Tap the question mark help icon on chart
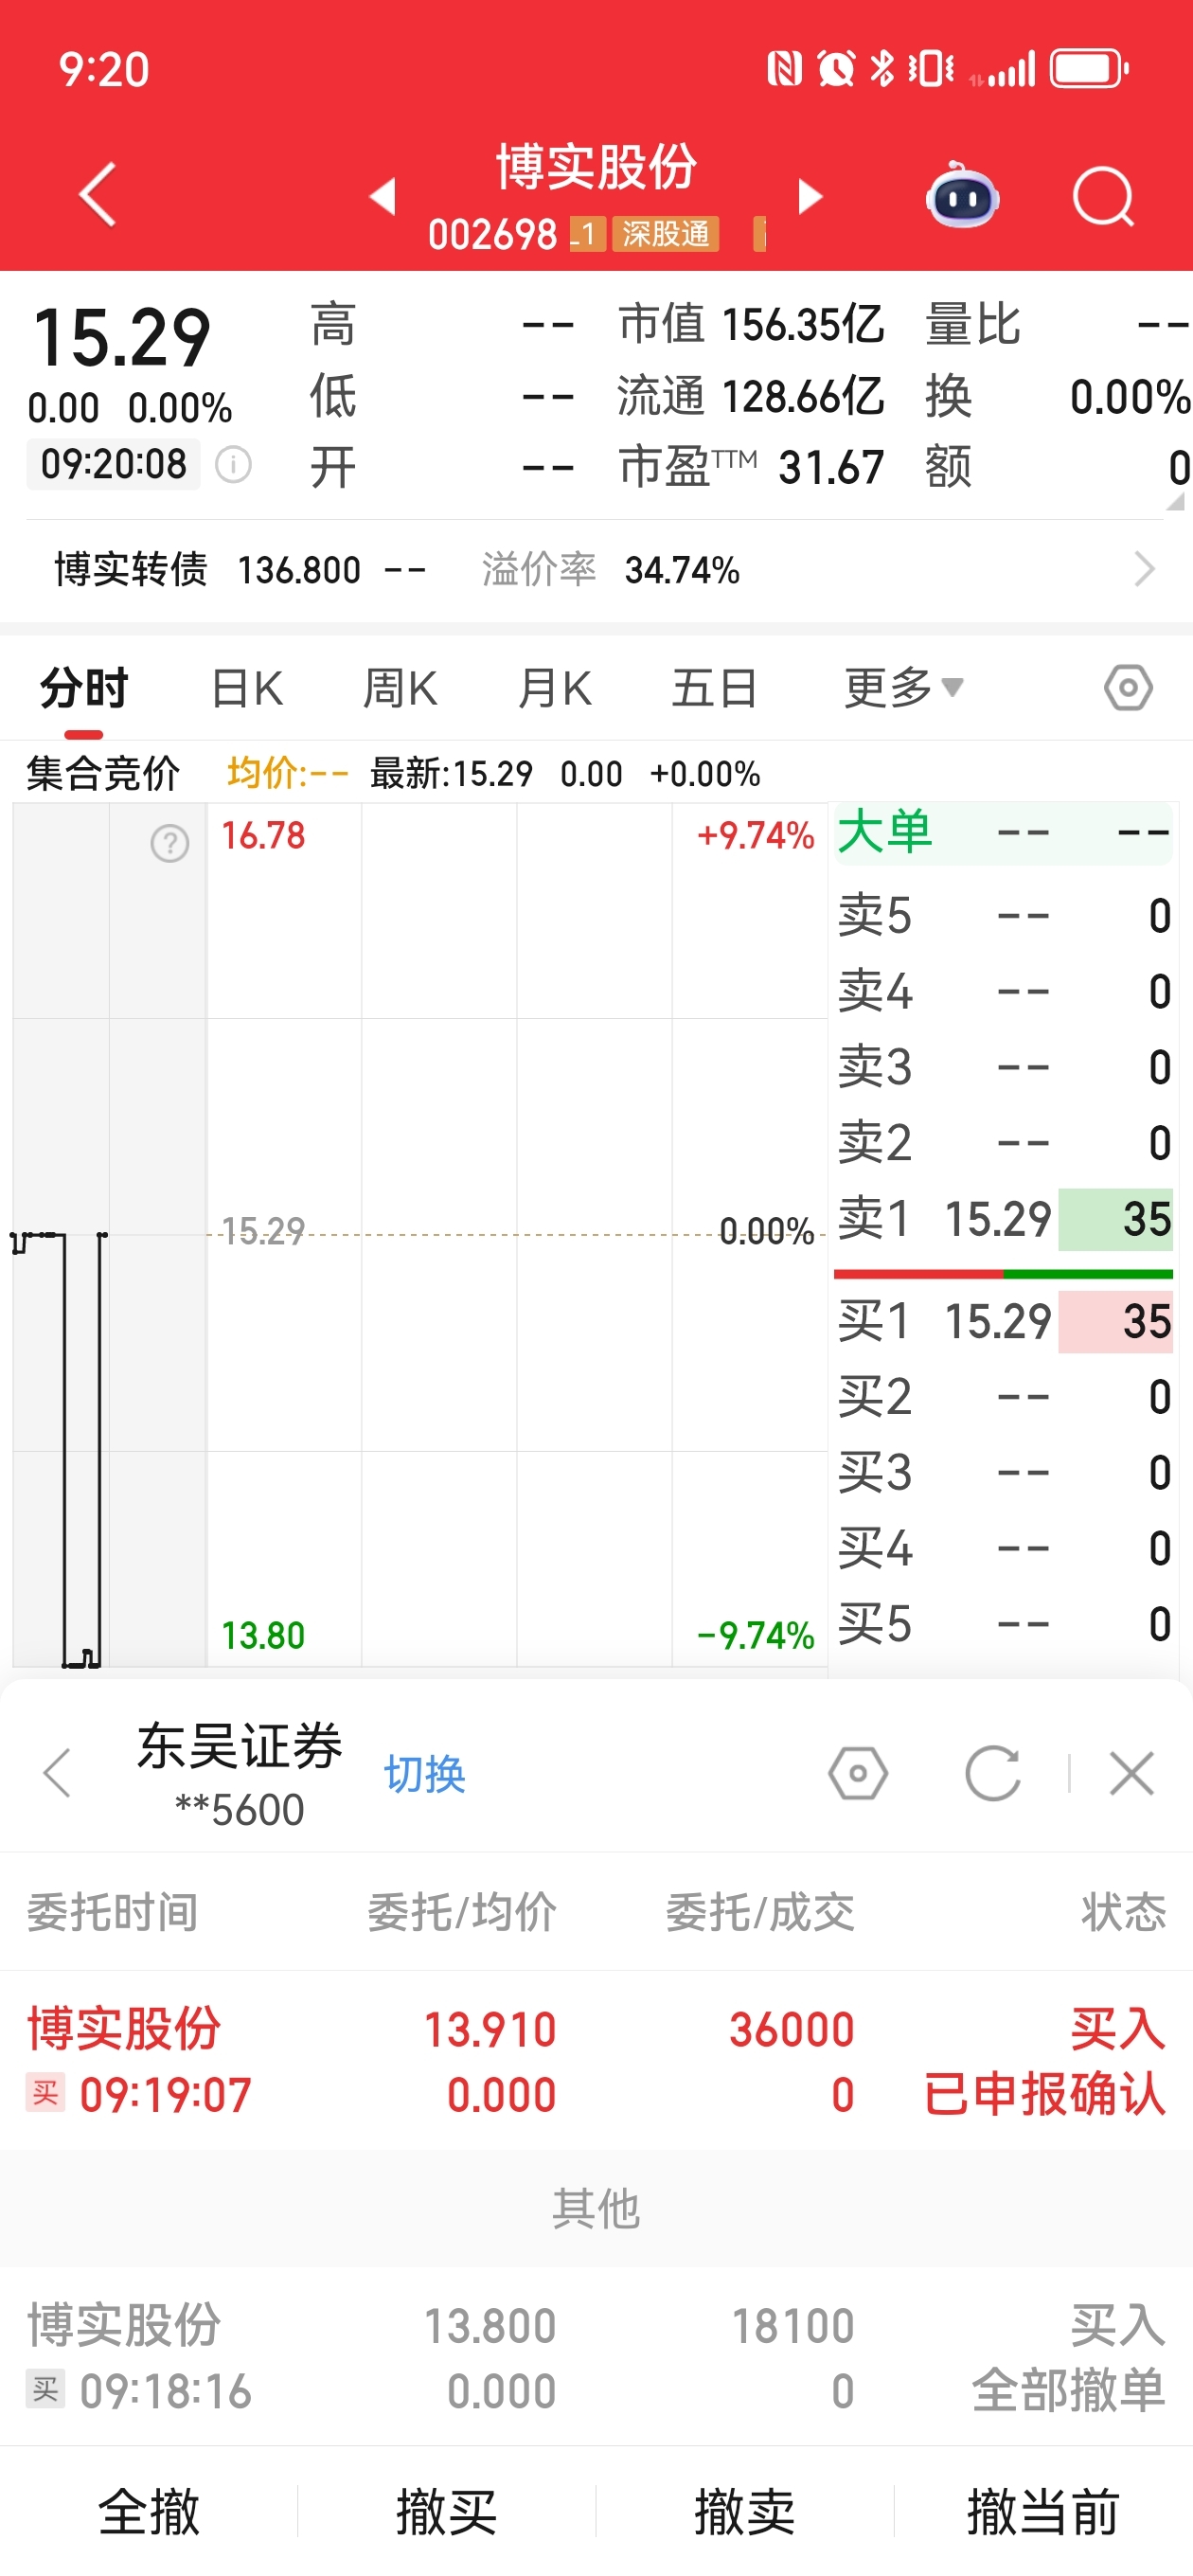 pos(170,843)
